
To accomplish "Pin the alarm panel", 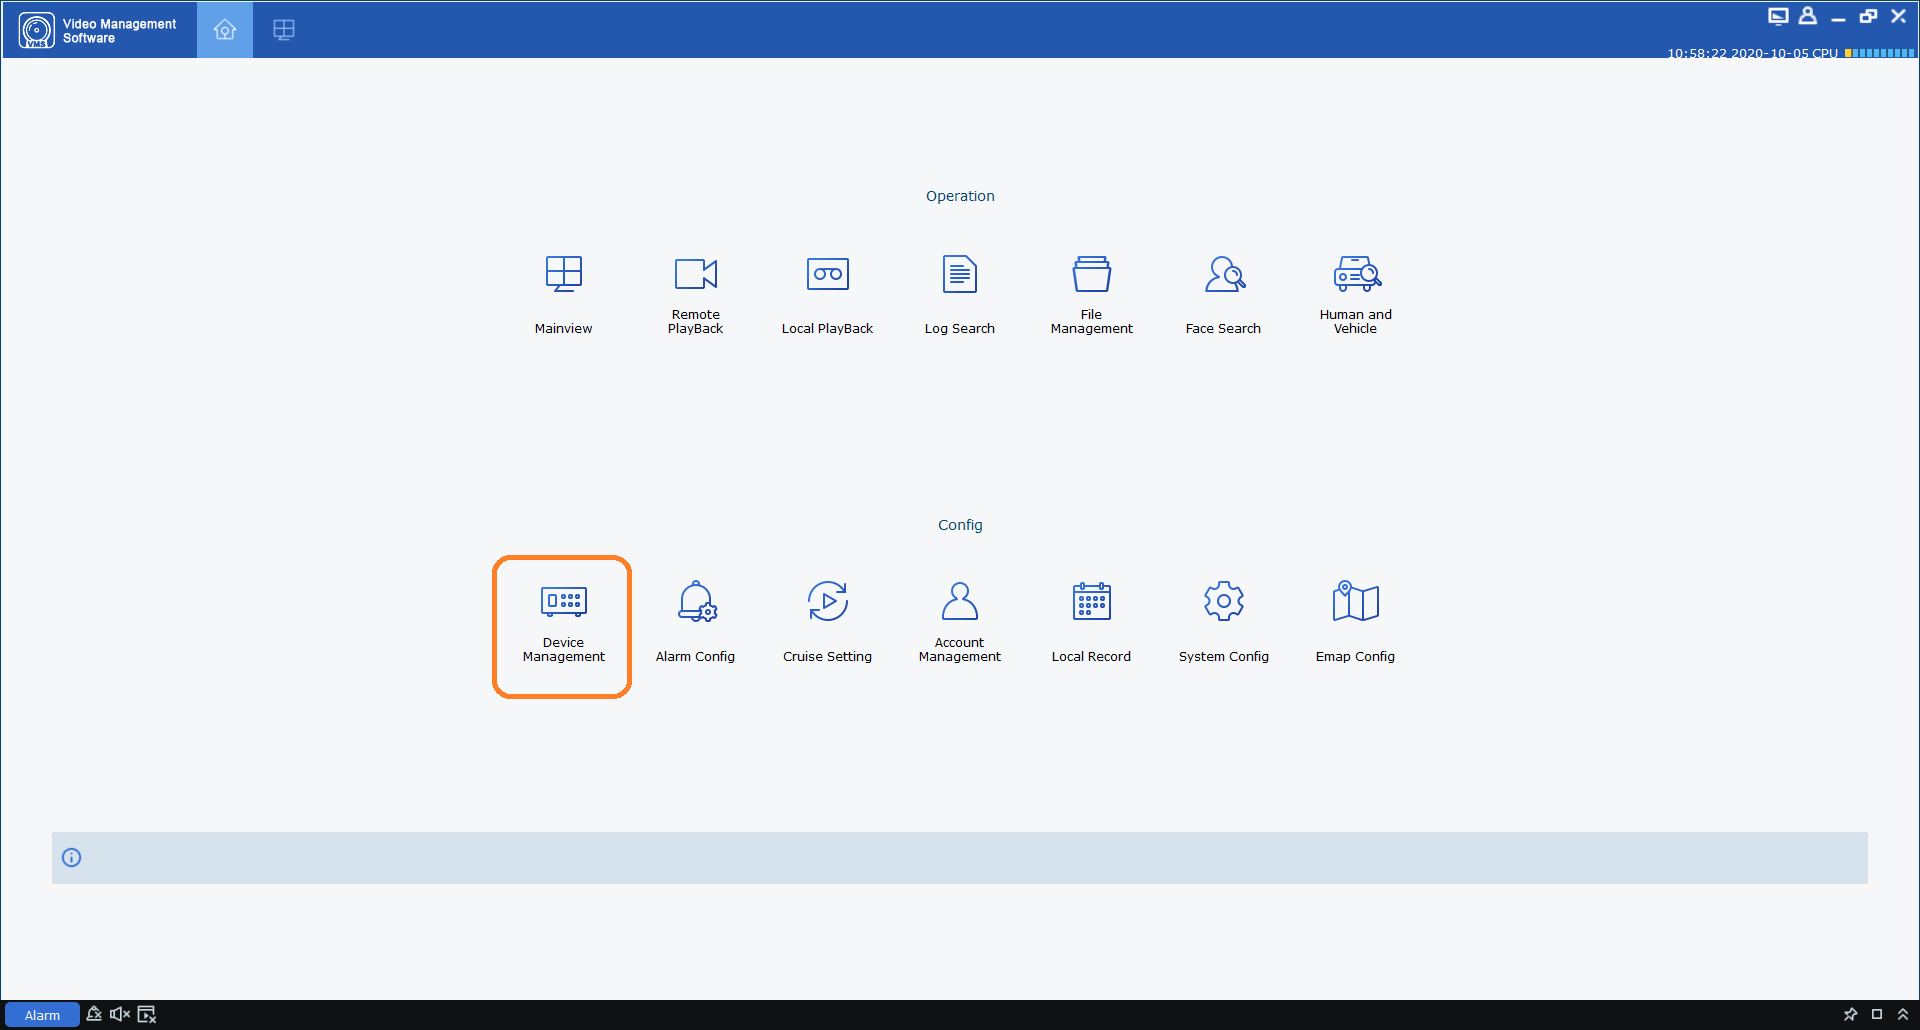I will [x=1850, y=1015].
